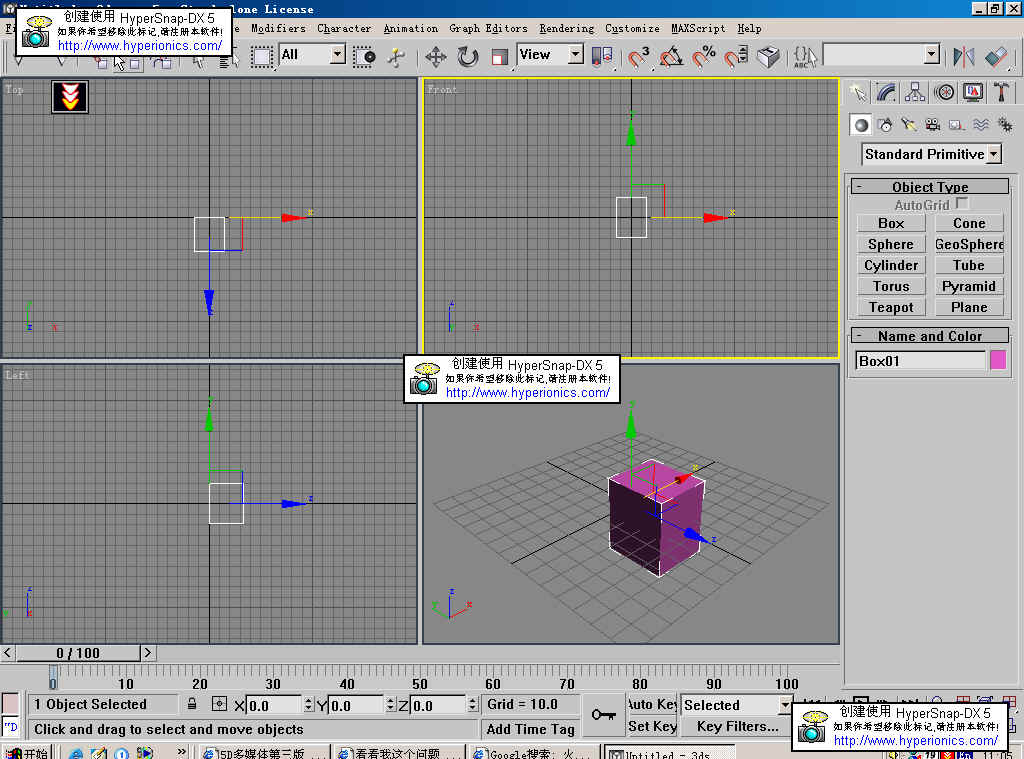Activate the Select and Rotate tool
Viewport: 1024px width, 759px height.
click(468, 57)
